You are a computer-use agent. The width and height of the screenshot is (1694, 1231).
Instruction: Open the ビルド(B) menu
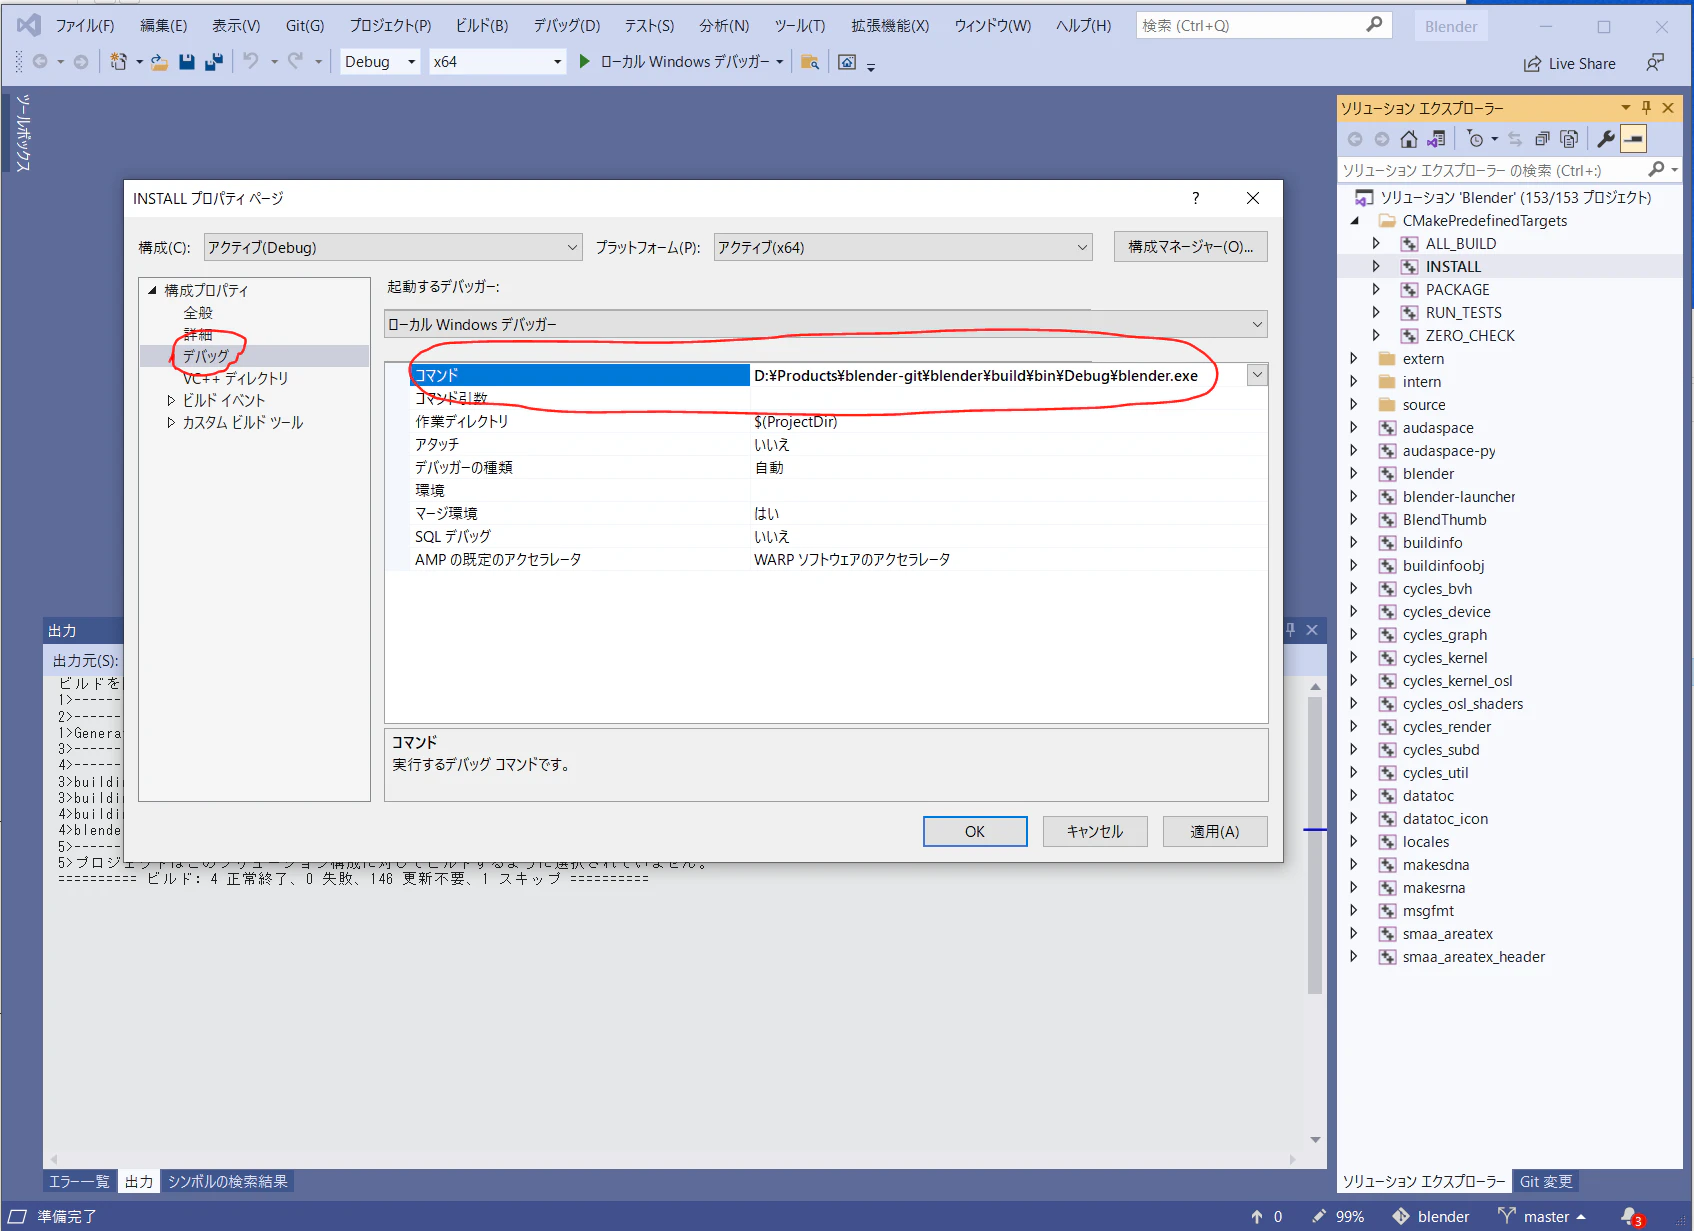(x=482, y=25)
